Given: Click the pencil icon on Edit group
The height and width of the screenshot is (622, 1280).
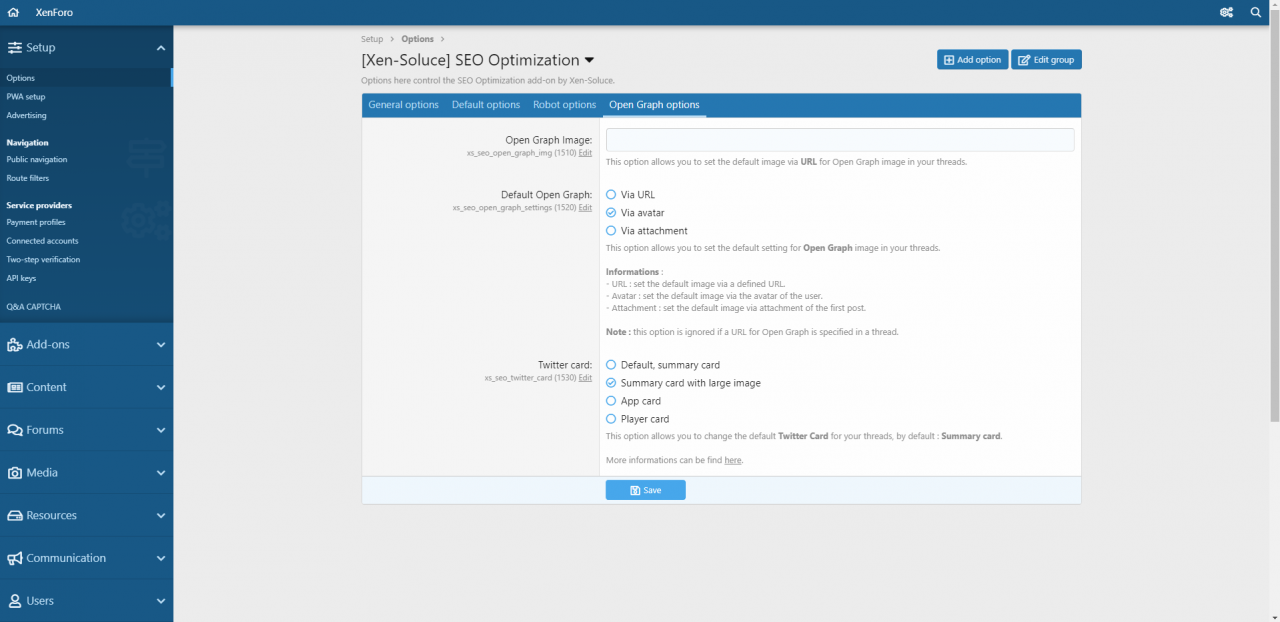Looking at the screenshot, I should [x=1024, y=60].
